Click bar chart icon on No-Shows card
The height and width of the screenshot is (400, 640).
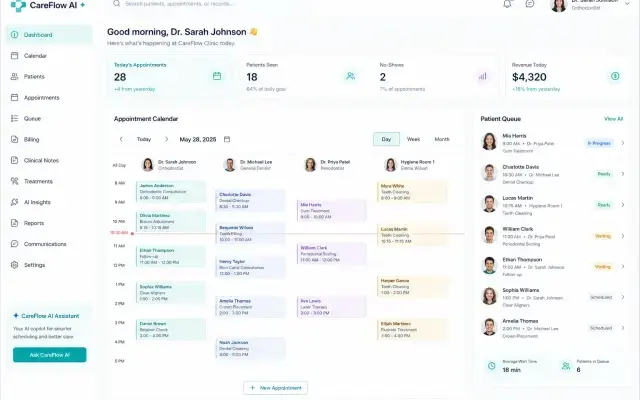click(482, 76)
